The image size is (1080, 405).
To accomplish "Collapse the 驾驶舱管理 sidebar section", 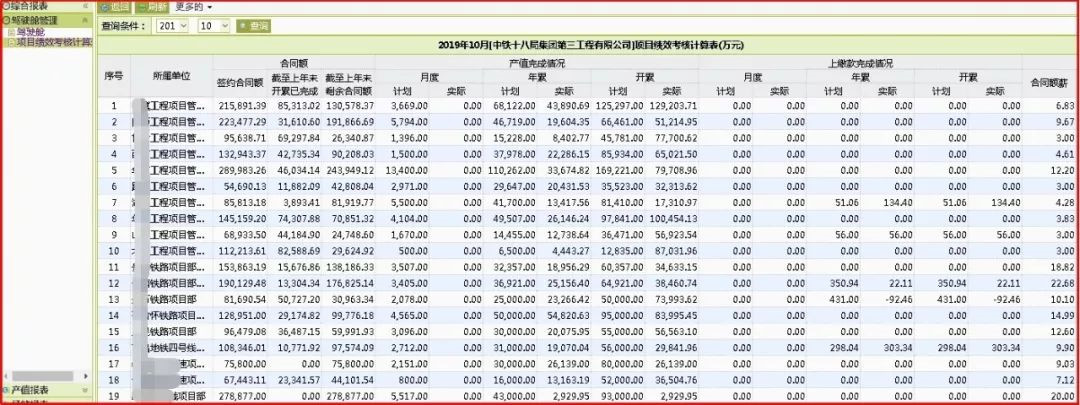I will (x=86, y=21).
